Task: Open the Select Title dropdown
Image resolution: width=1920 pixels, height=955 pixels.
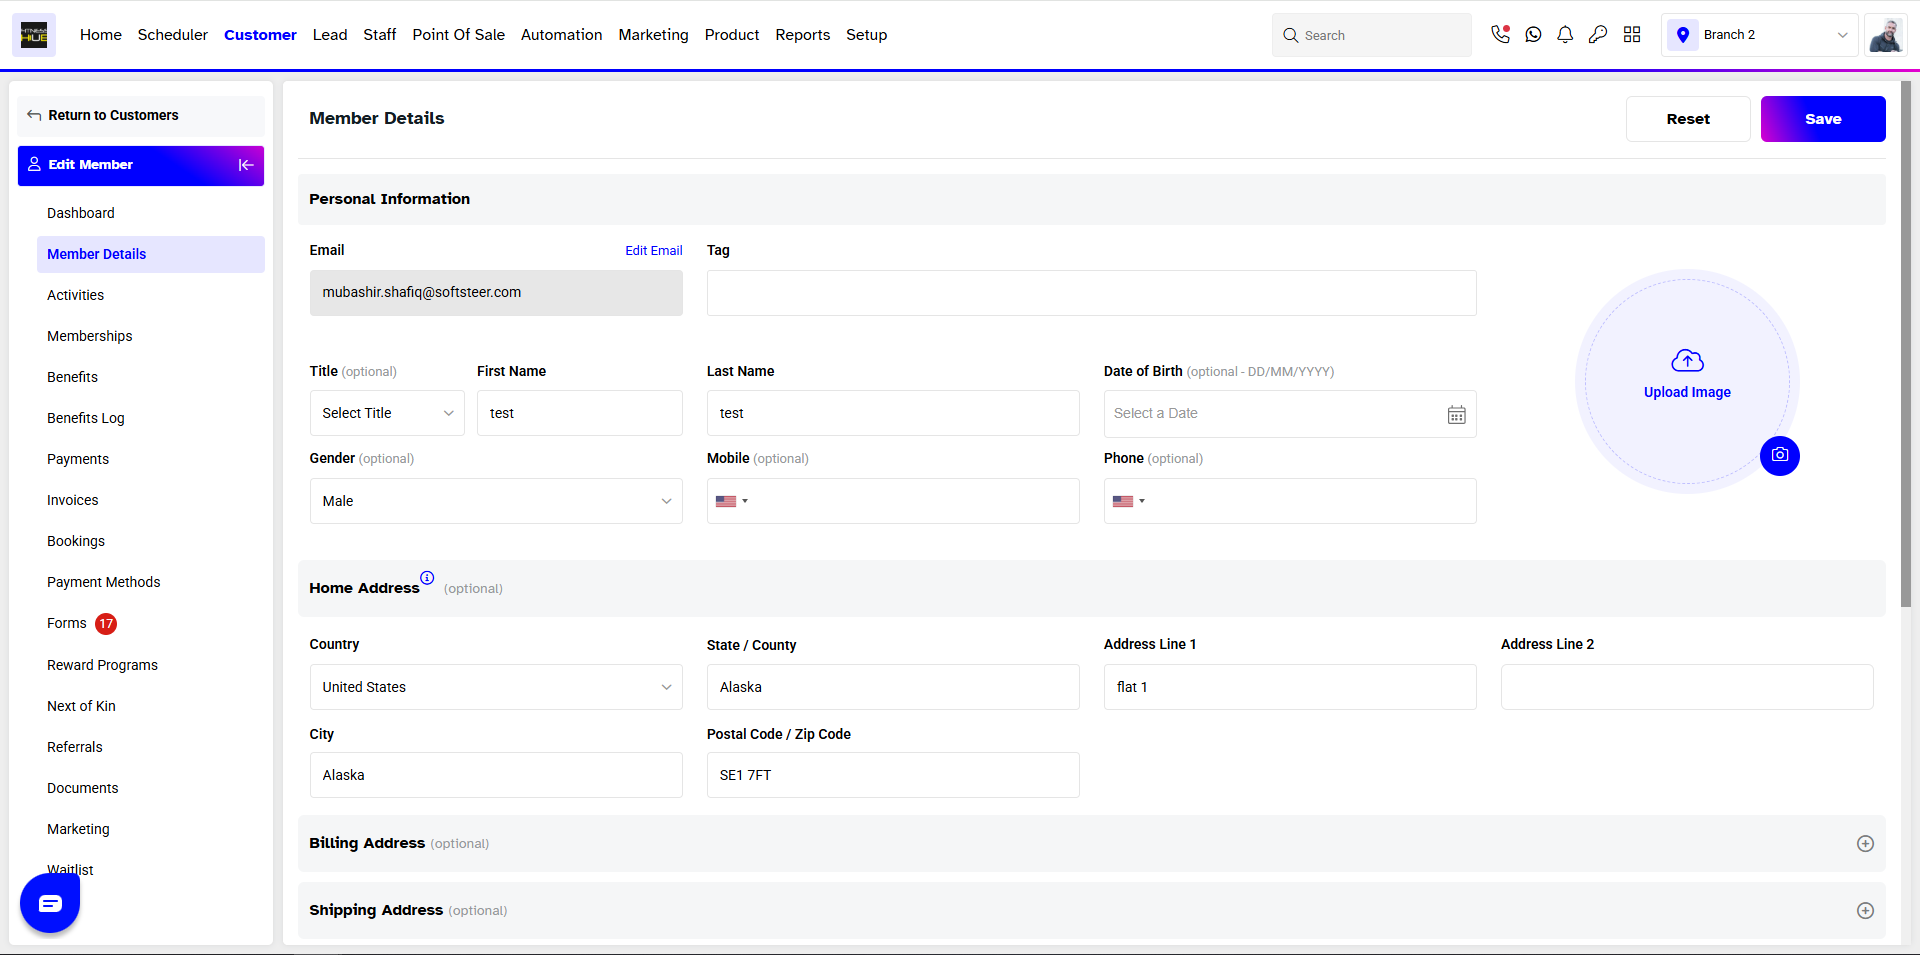Action: point(387,413)
